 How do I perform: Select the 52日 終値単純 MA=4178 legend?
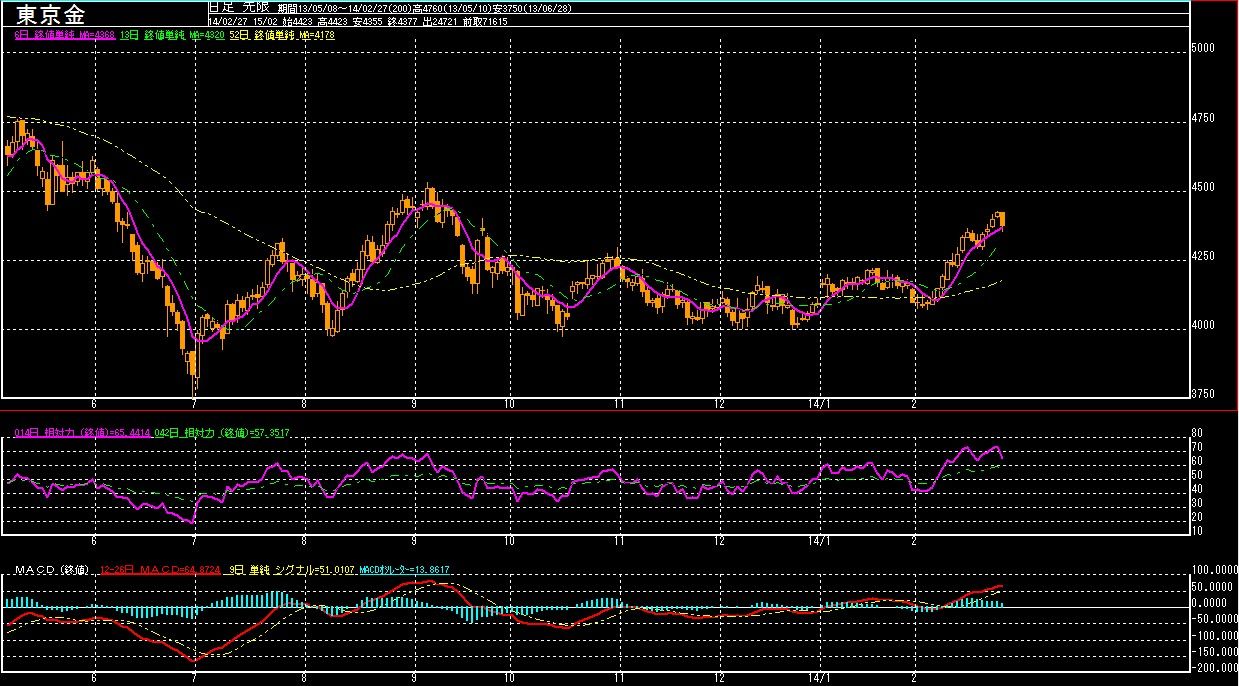pyautogui.click(x=282, y=35)
